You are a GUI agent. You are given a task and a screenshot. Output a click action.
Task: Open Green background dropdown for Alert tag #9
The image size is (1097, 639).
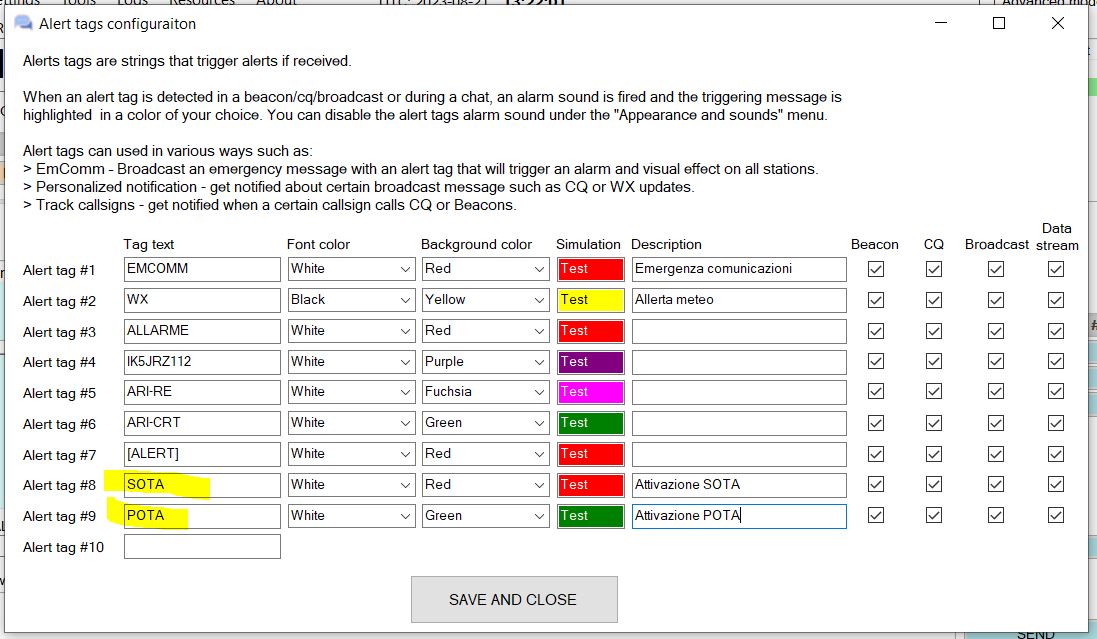click(x=486, y=516)
